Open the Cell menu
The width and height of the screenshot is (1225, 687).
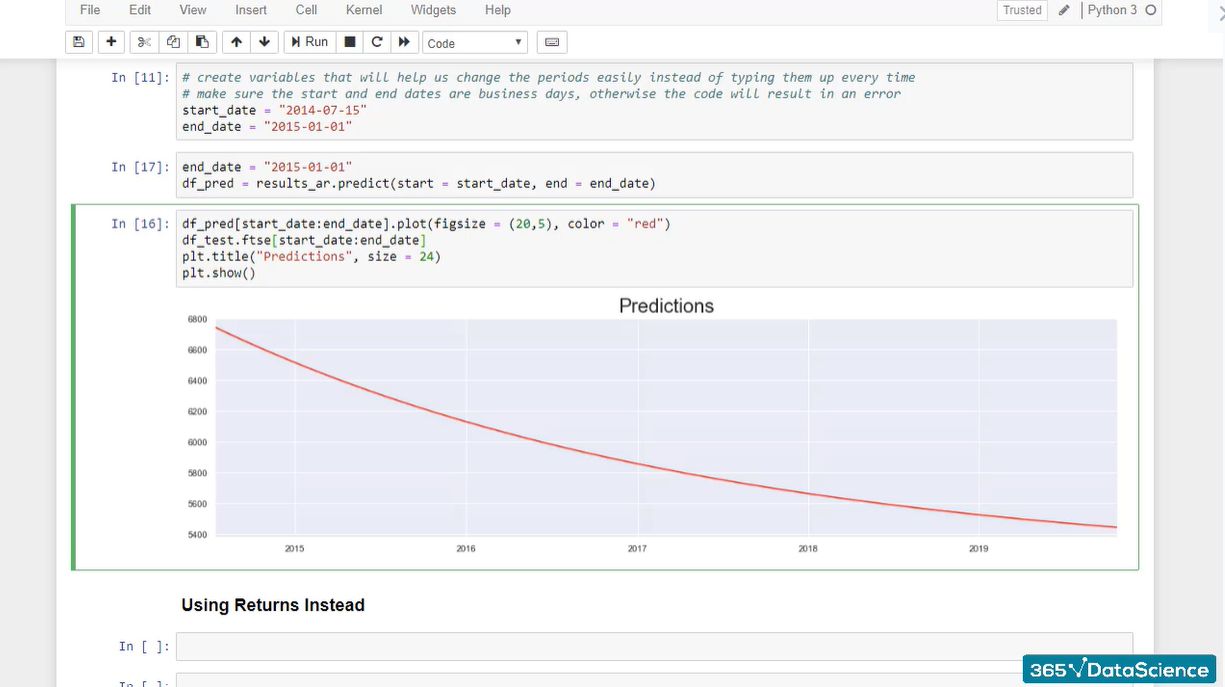click(306, 10)
